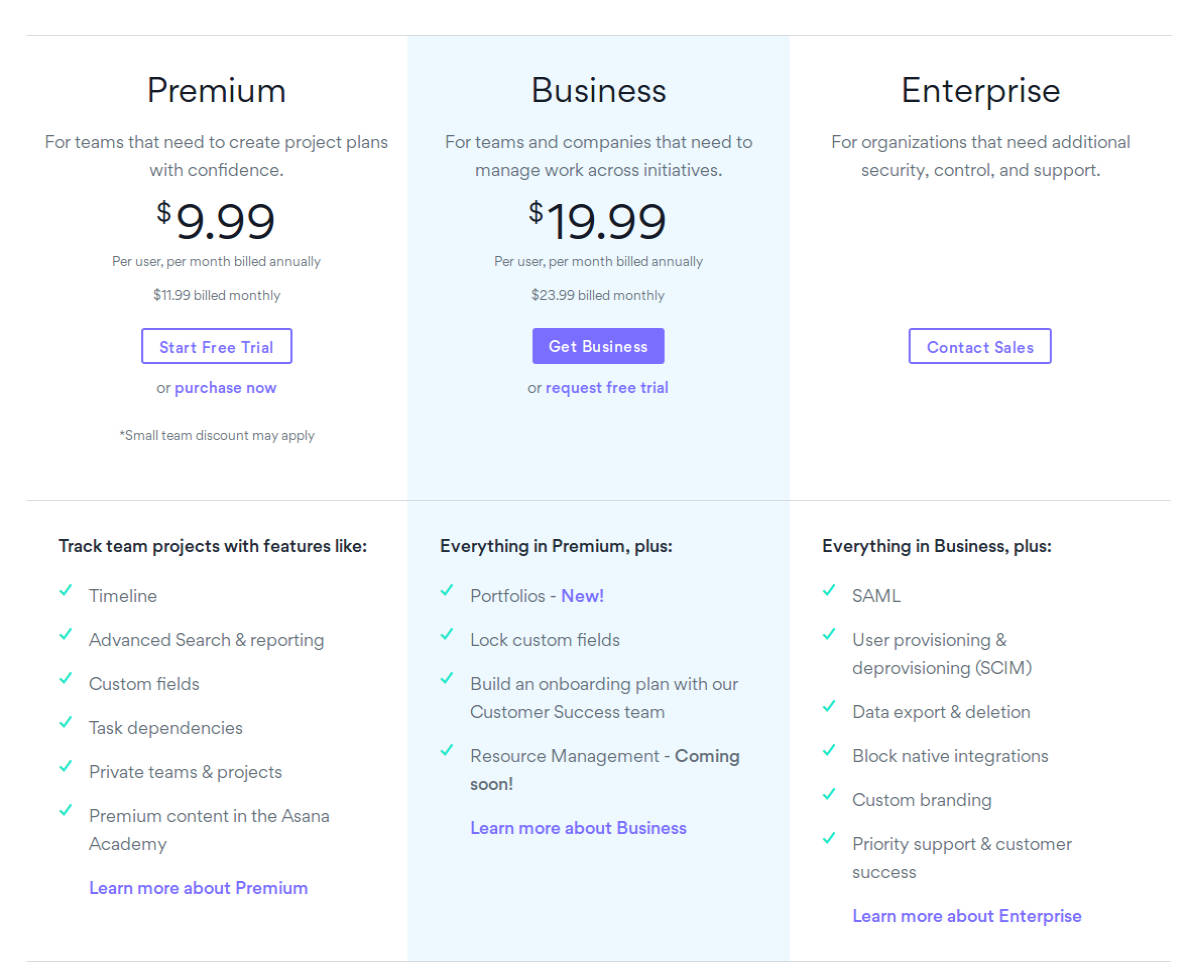This screenshot has height=978, width=1195.
Task: Click the checkmark beside Lock custom fields
Action: [x=447, y=636]
